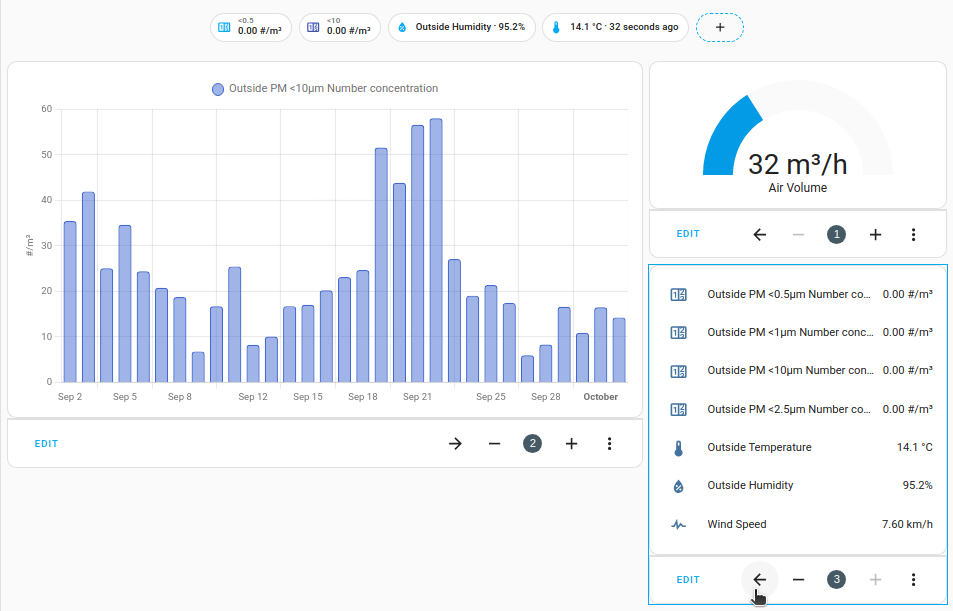Move the chart card right with arrow
This screenshot has height=611, width=953.
pyautogui.click(x=455, y=444)
